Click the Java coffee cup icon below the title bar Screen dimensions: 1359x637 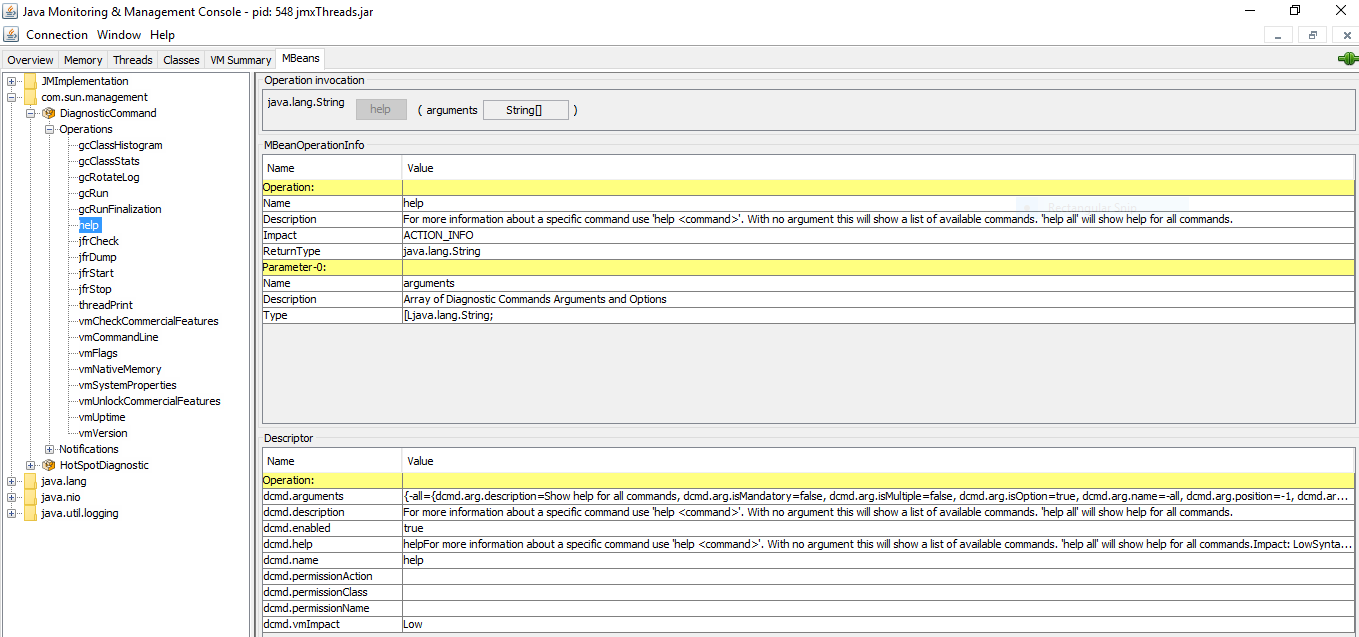pos(10,33)
